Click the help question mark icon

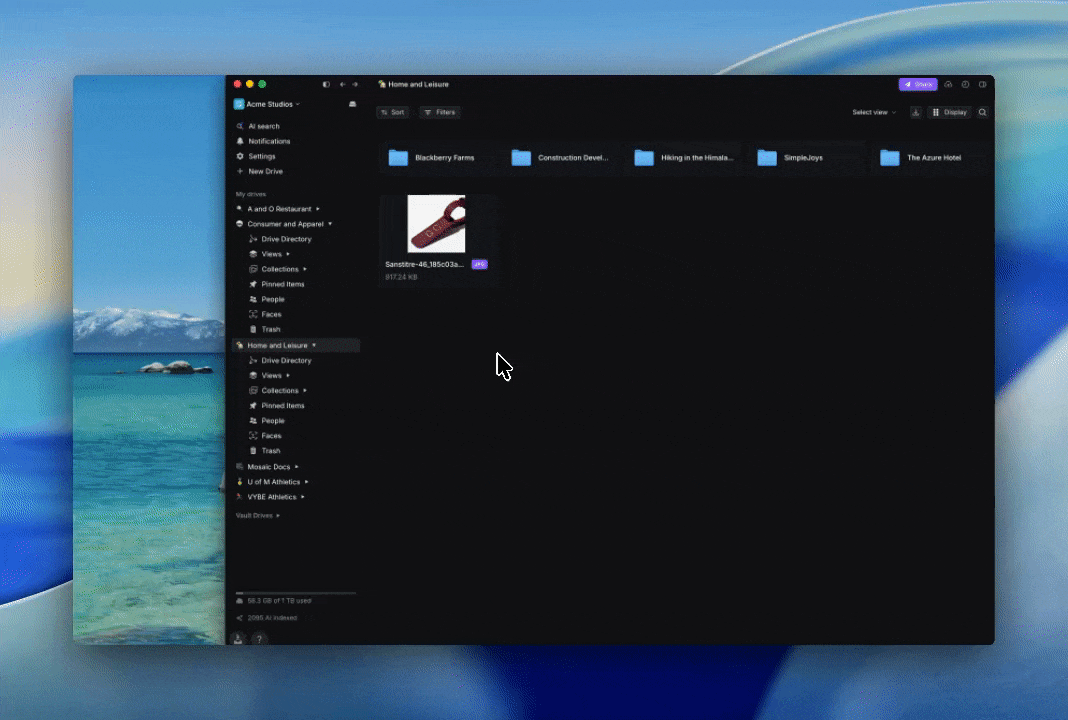point(259,639)
